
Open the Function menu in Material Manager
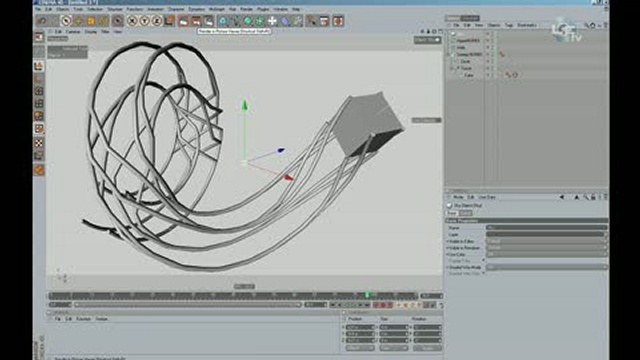tap(83, 319)
